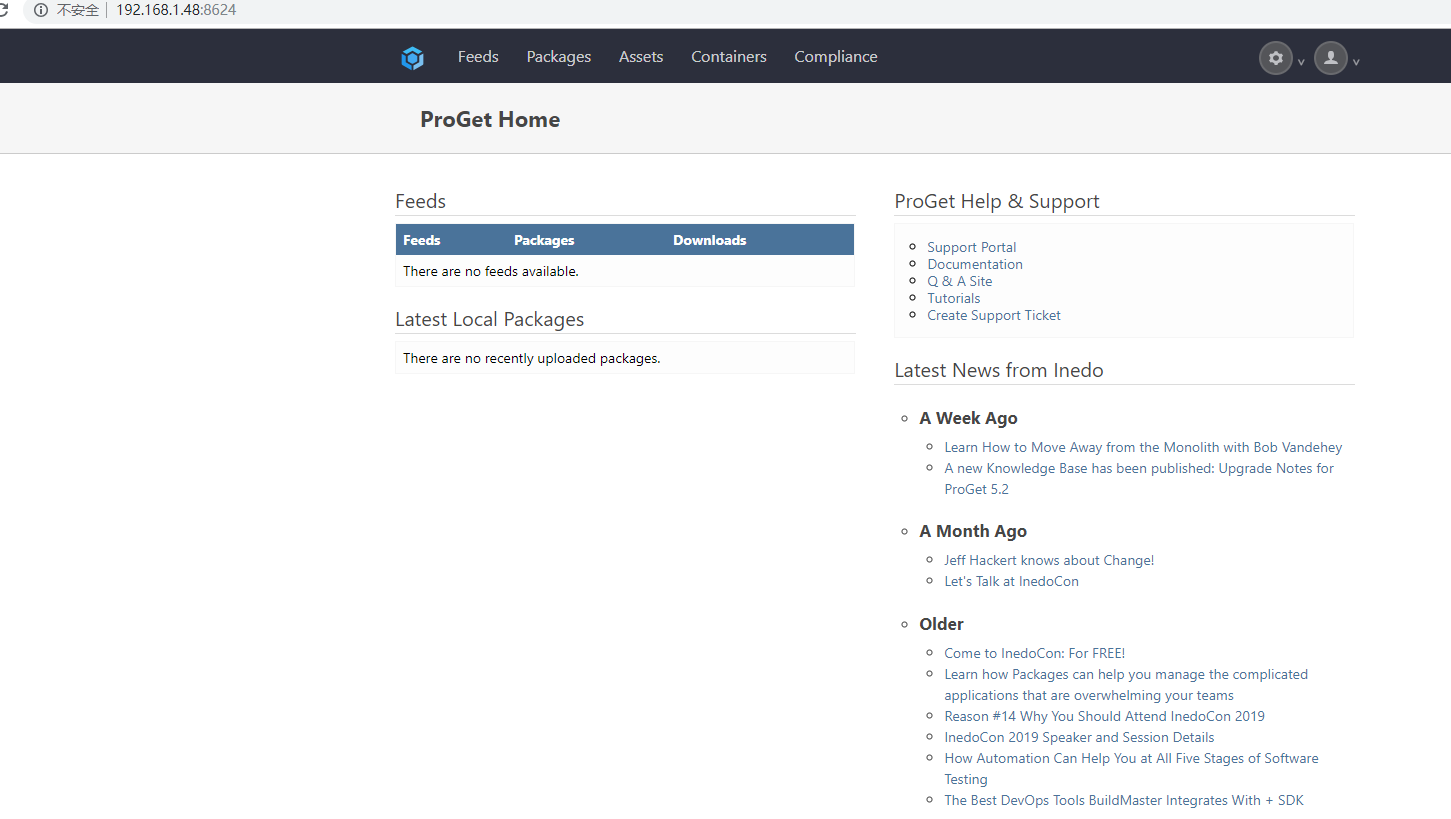
Task: Open the Feeds navigation menu
Action: pos(478,57)
